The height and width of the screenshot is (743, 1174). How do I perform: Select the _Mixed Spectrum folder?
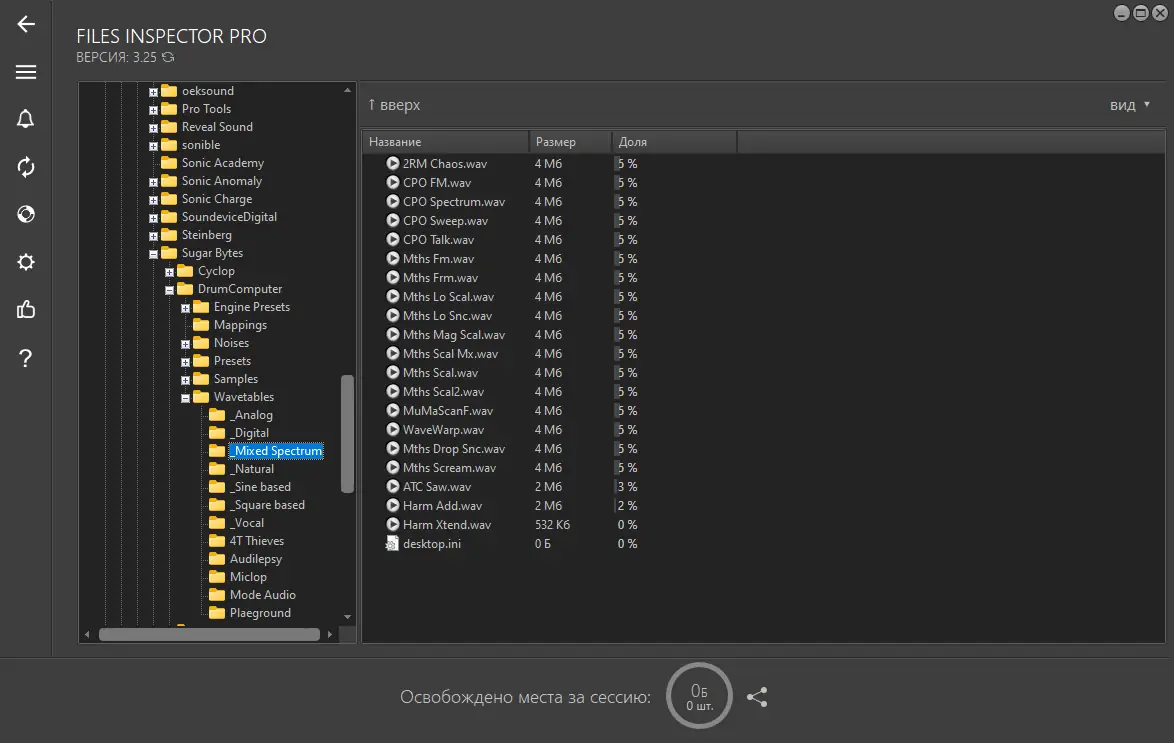click(276, 451)
